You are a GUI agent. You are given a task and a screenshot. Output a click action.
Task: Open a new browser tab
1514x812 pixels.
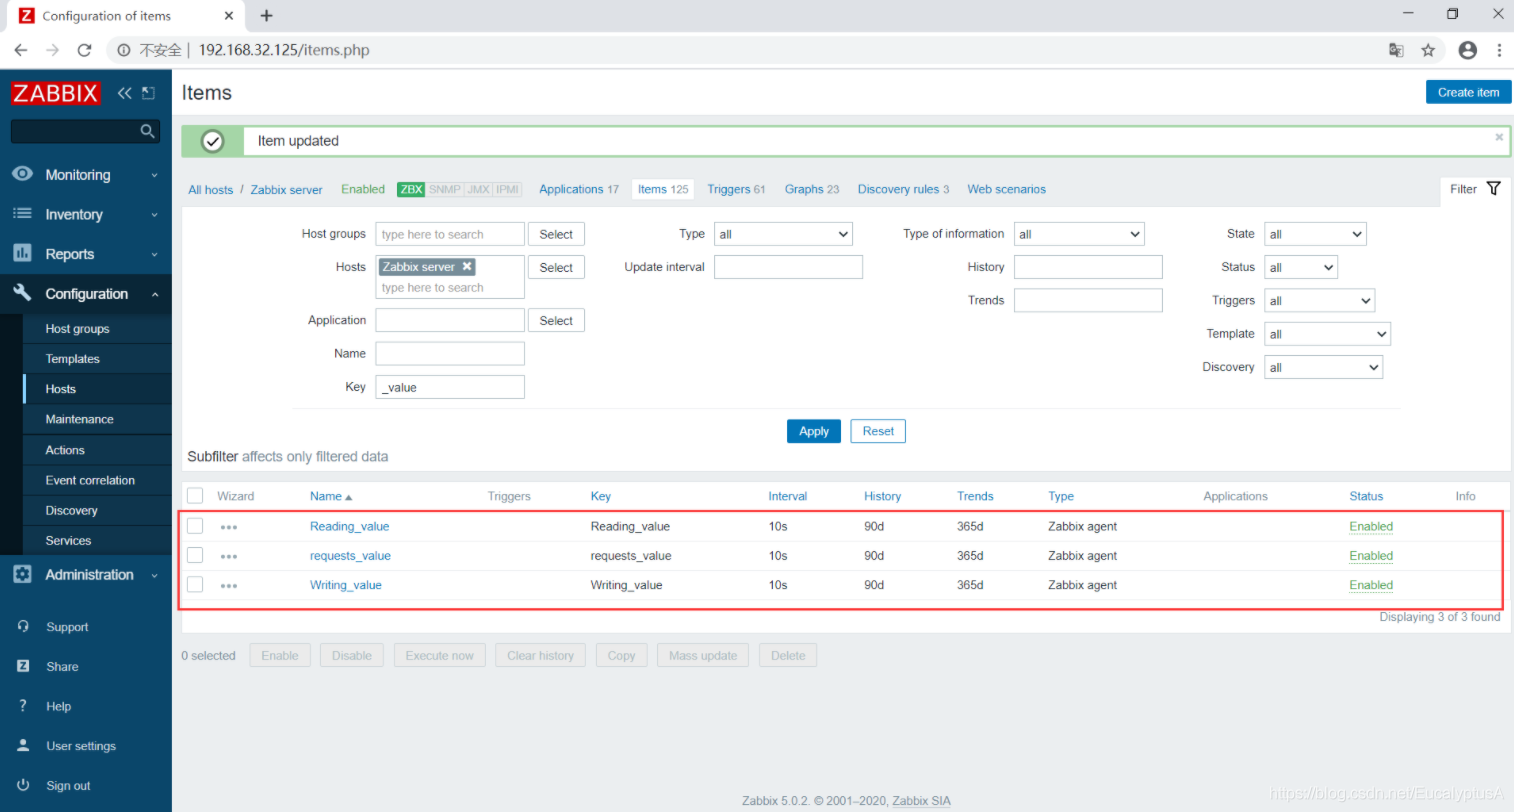266,15
